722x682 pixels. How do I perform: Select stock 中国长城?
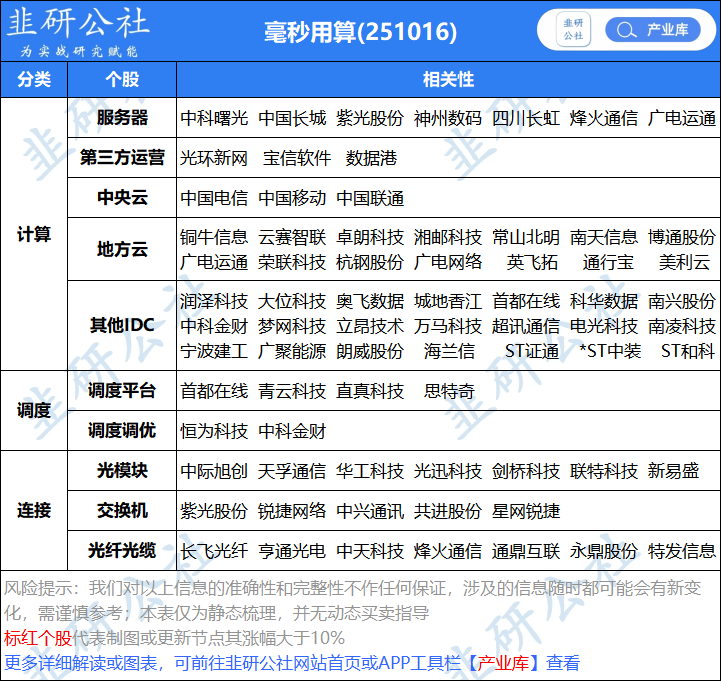[x=292, y=118]
